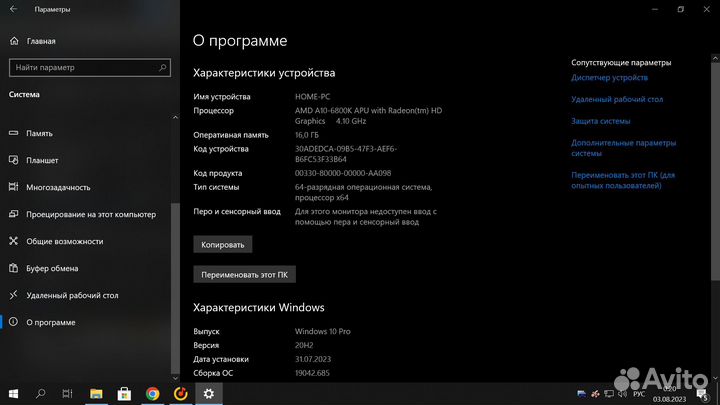Close the Параметры window
720x405 pixels.
(706, 9)
